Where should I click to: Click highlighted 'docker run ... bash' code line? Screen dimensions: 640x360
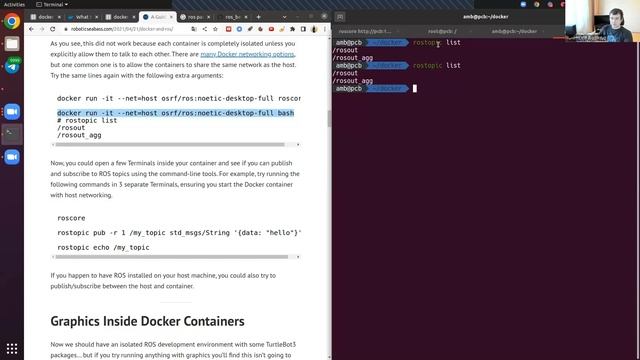click(176, 113)
